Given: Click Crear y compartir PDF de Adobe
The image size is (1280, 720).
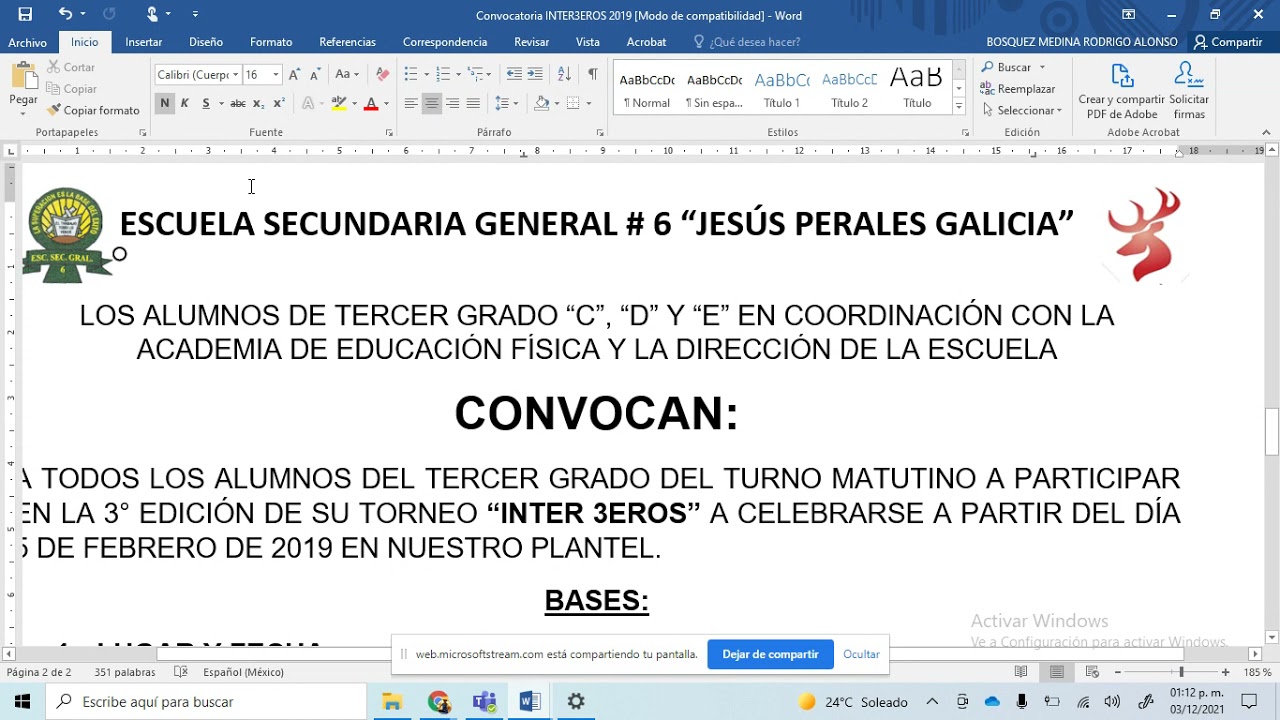Looking at the screenshot, I should tap(1121, 90).
